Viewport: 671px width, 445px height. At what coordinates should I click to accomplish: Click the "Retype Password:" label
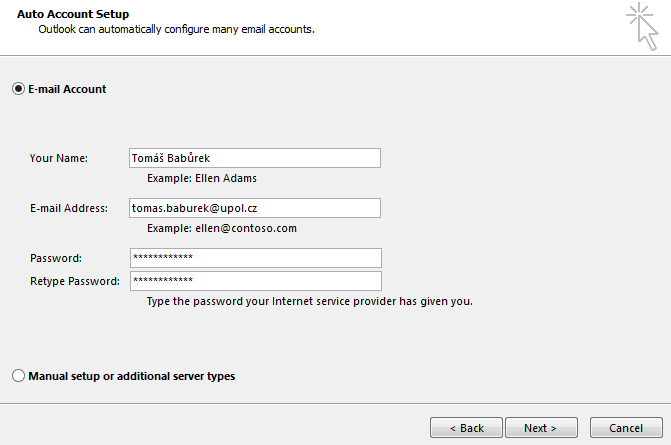tap(75, 281)
